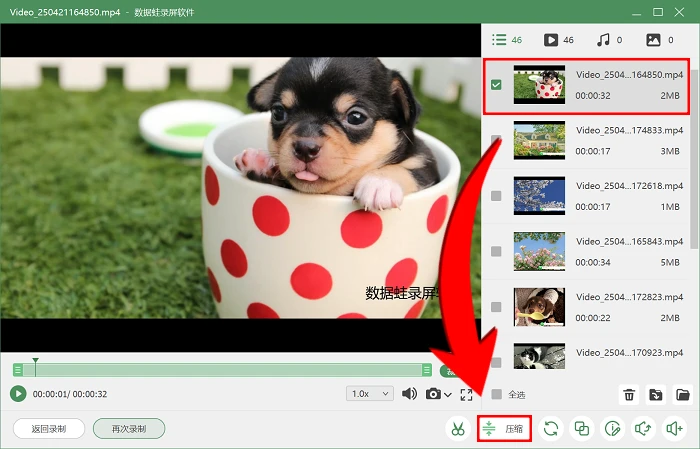Viewport: 700px width, 449px height.
Task: Uncheck the Video_2504...164850.mp4 checkbox
Action: 496,85
